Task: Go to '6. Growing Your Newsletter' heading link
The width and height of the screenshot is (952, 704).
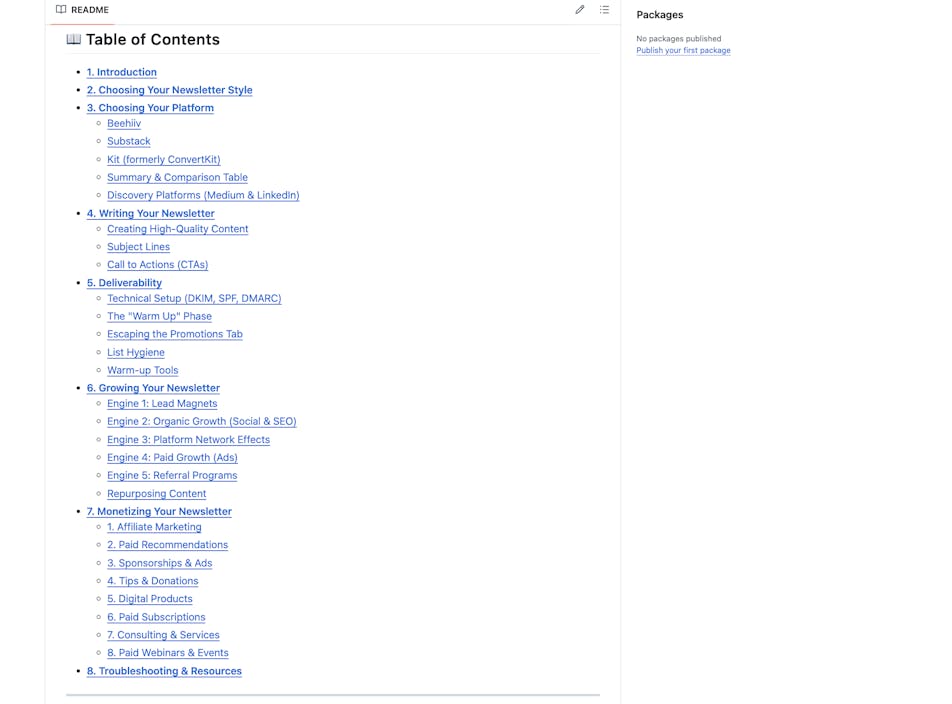Action: (153, 388)
